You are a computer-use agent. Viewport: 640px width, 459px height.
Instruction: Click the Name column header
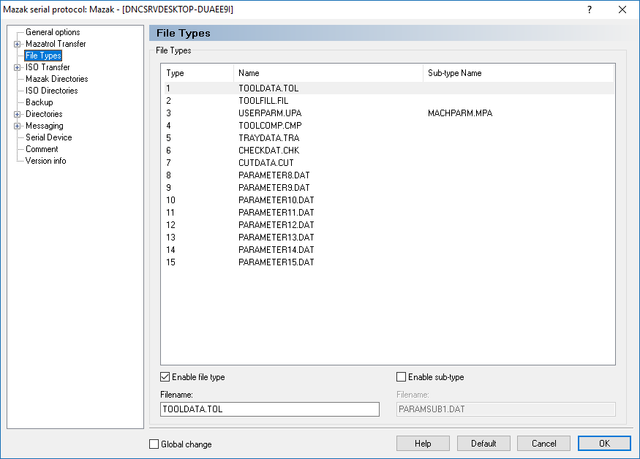[328, 73]
